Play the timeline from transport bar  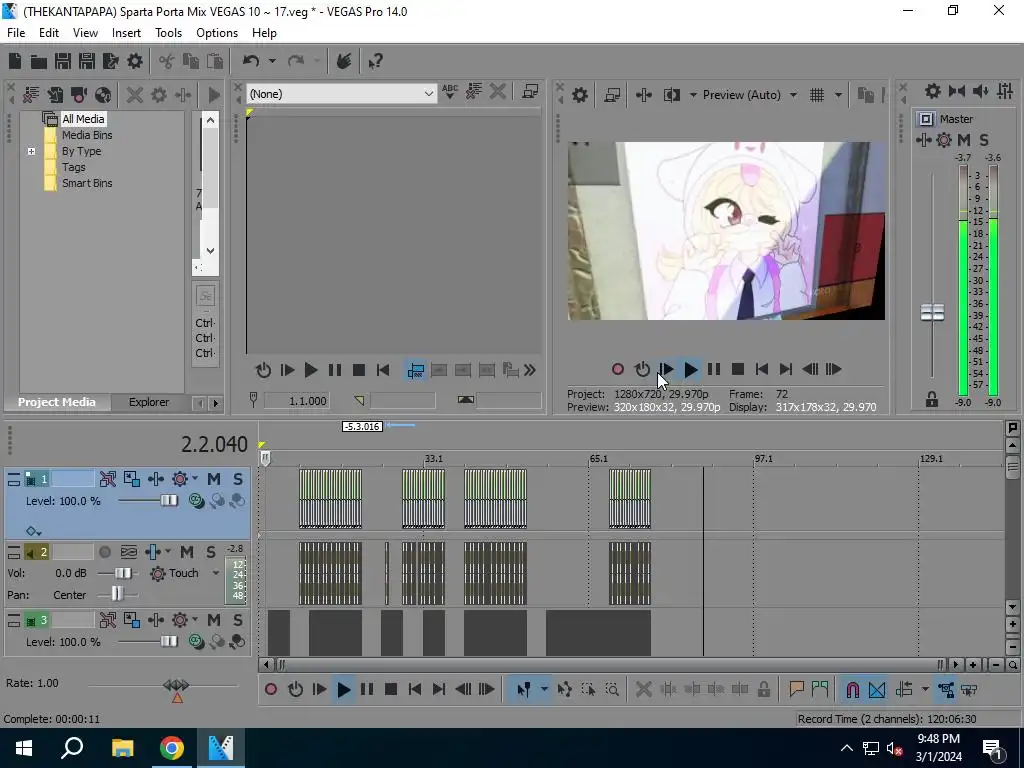[344, 690]
